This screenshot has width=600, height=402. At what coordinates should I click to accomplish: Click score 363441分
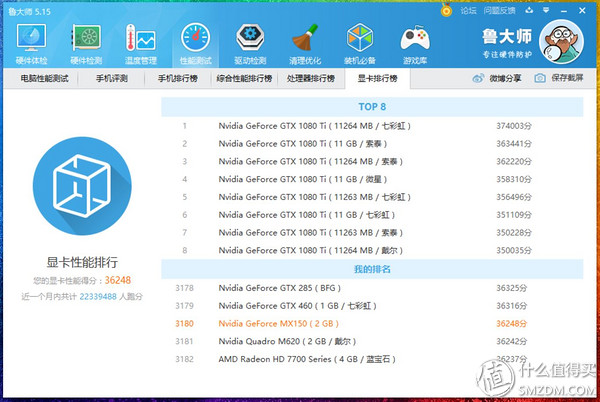click(x=514, y=144)
